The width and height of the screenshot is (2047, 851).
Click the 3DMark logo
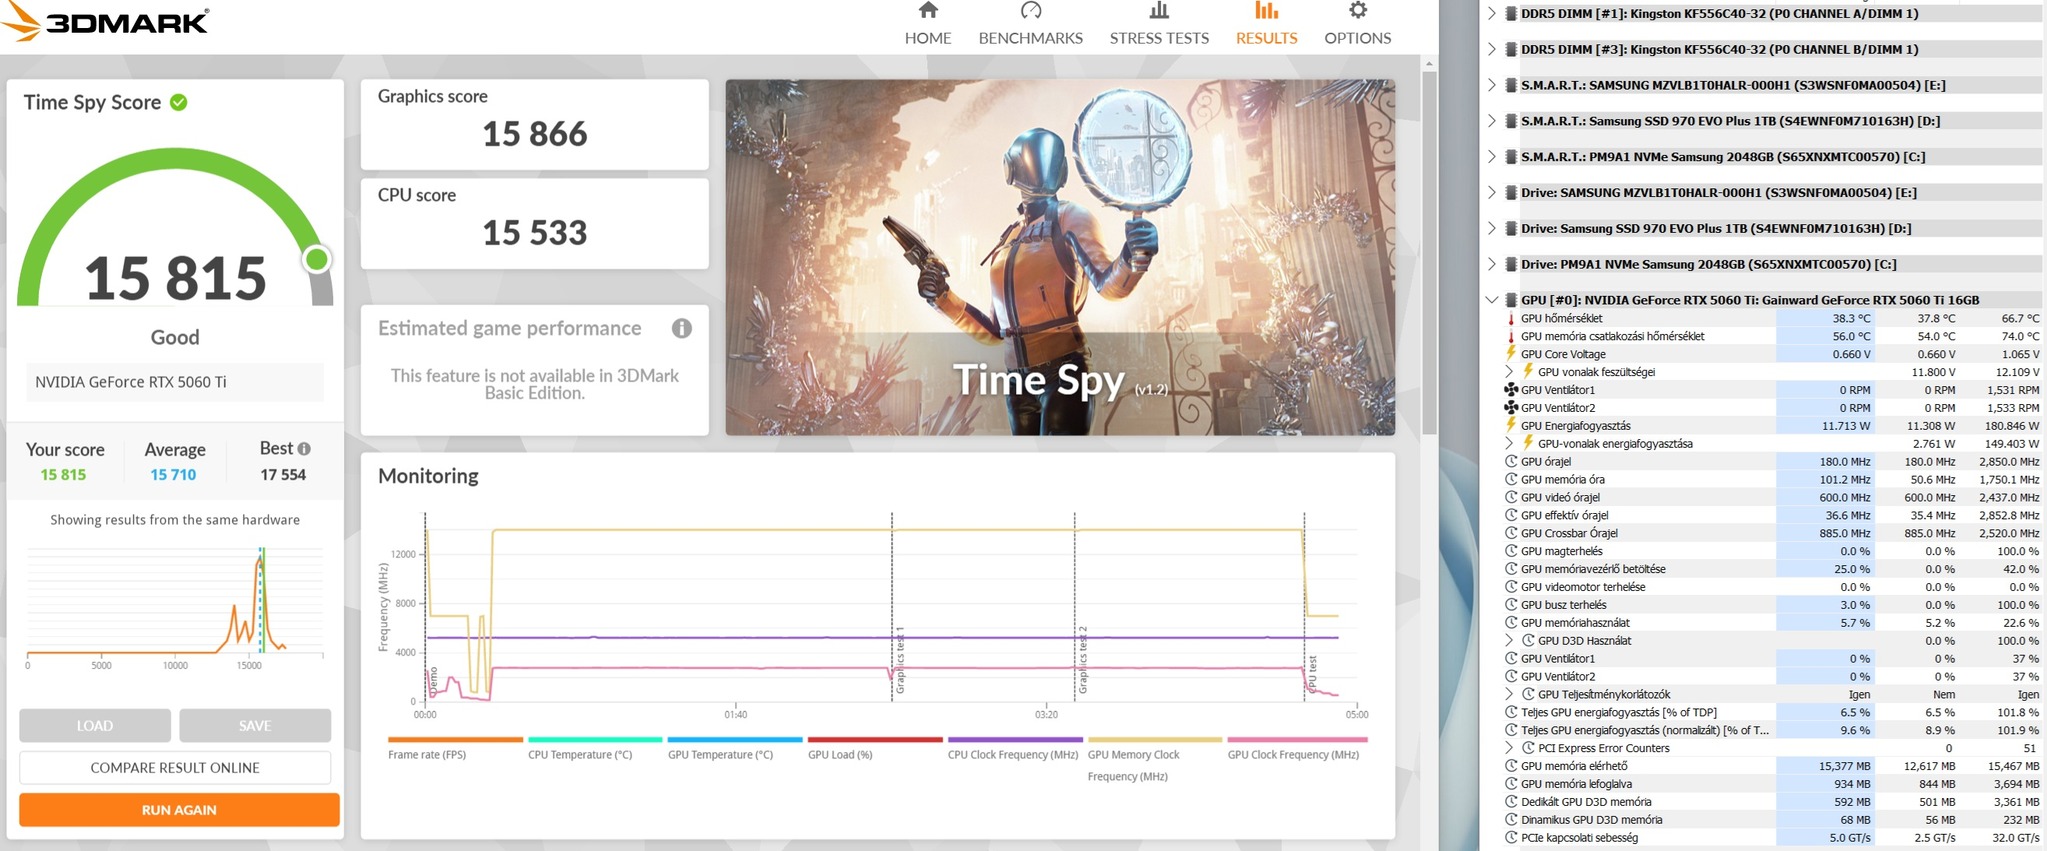[x=105, y=22]
